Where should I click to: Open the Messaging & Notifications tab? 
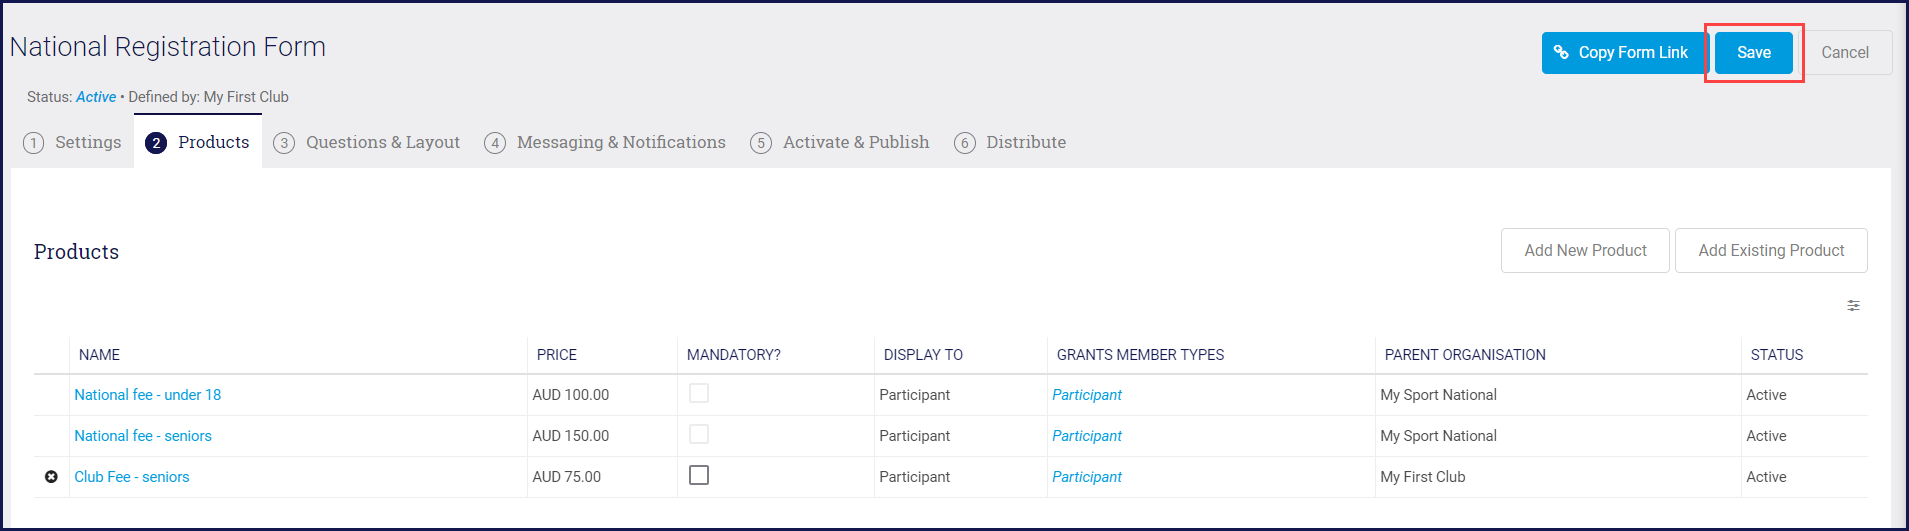click(x=605, y=143)
